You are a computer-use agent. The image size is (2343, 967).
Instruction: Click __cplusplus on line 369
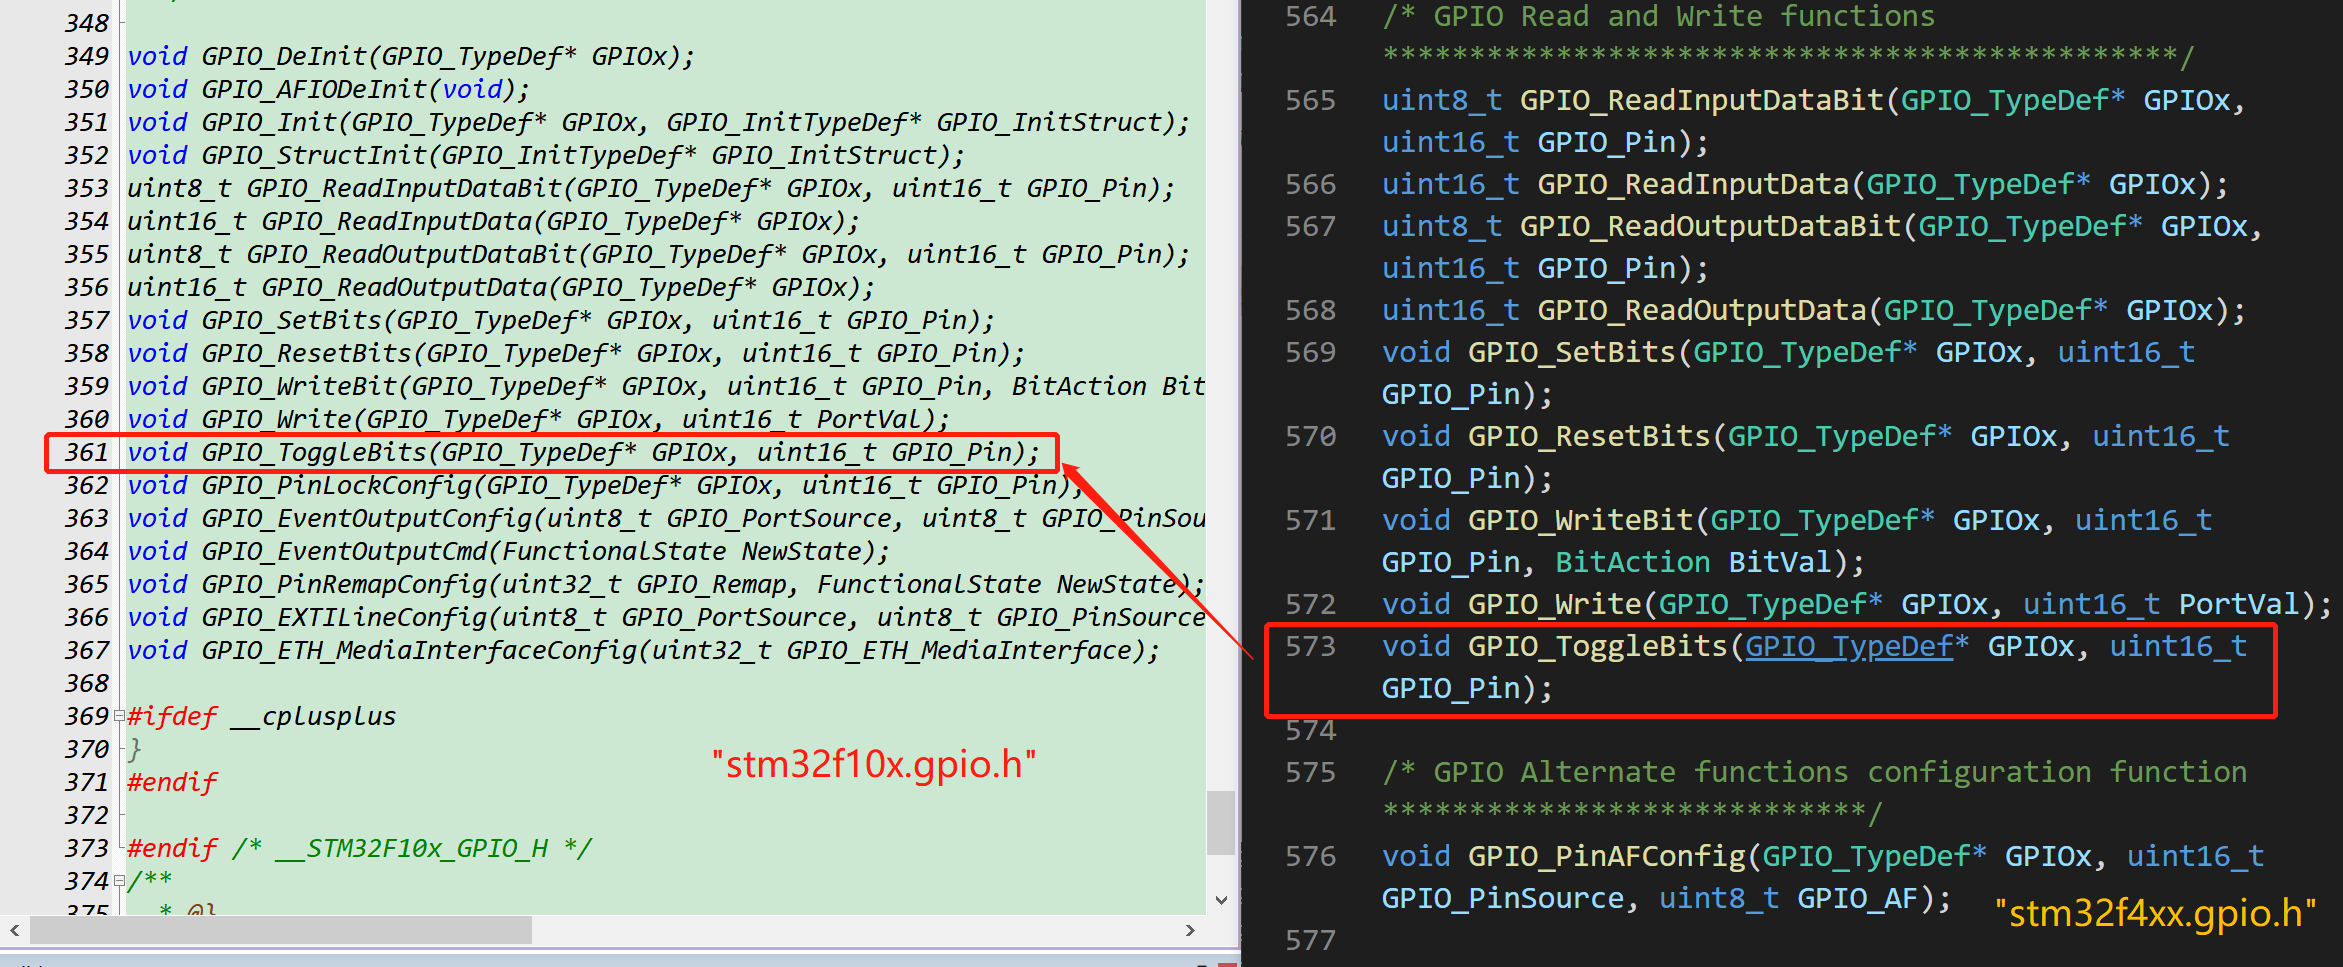[x=315, y=716]
